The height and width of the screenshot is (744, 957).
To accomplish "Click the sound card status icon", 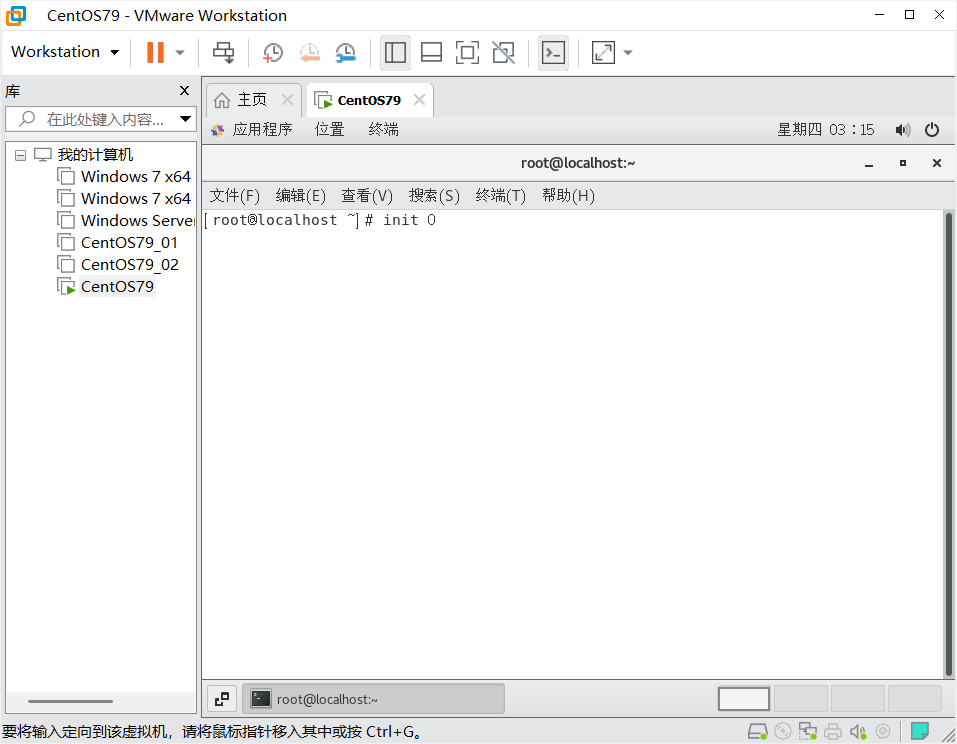I will 858,731.
